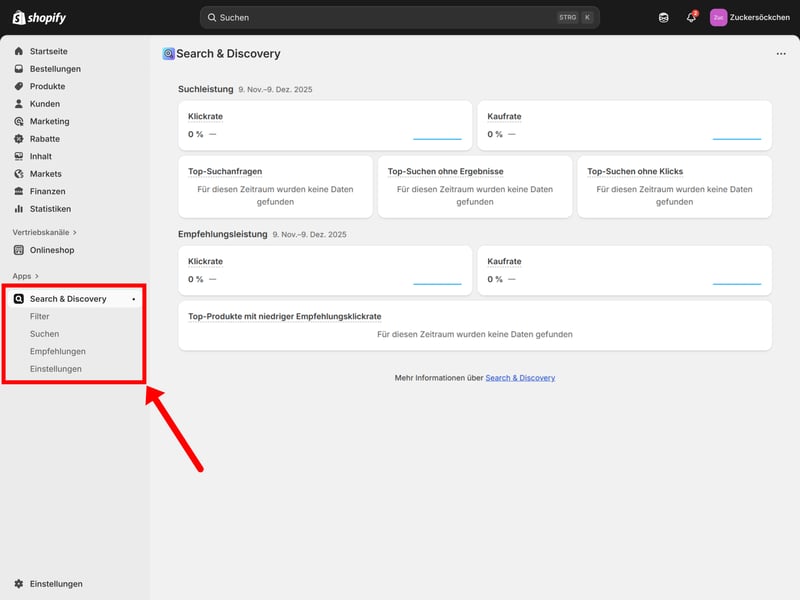The width and height of the screenshot is (800, 600).
Task: Open the three-dot page options menu
Action: point(781,54)
